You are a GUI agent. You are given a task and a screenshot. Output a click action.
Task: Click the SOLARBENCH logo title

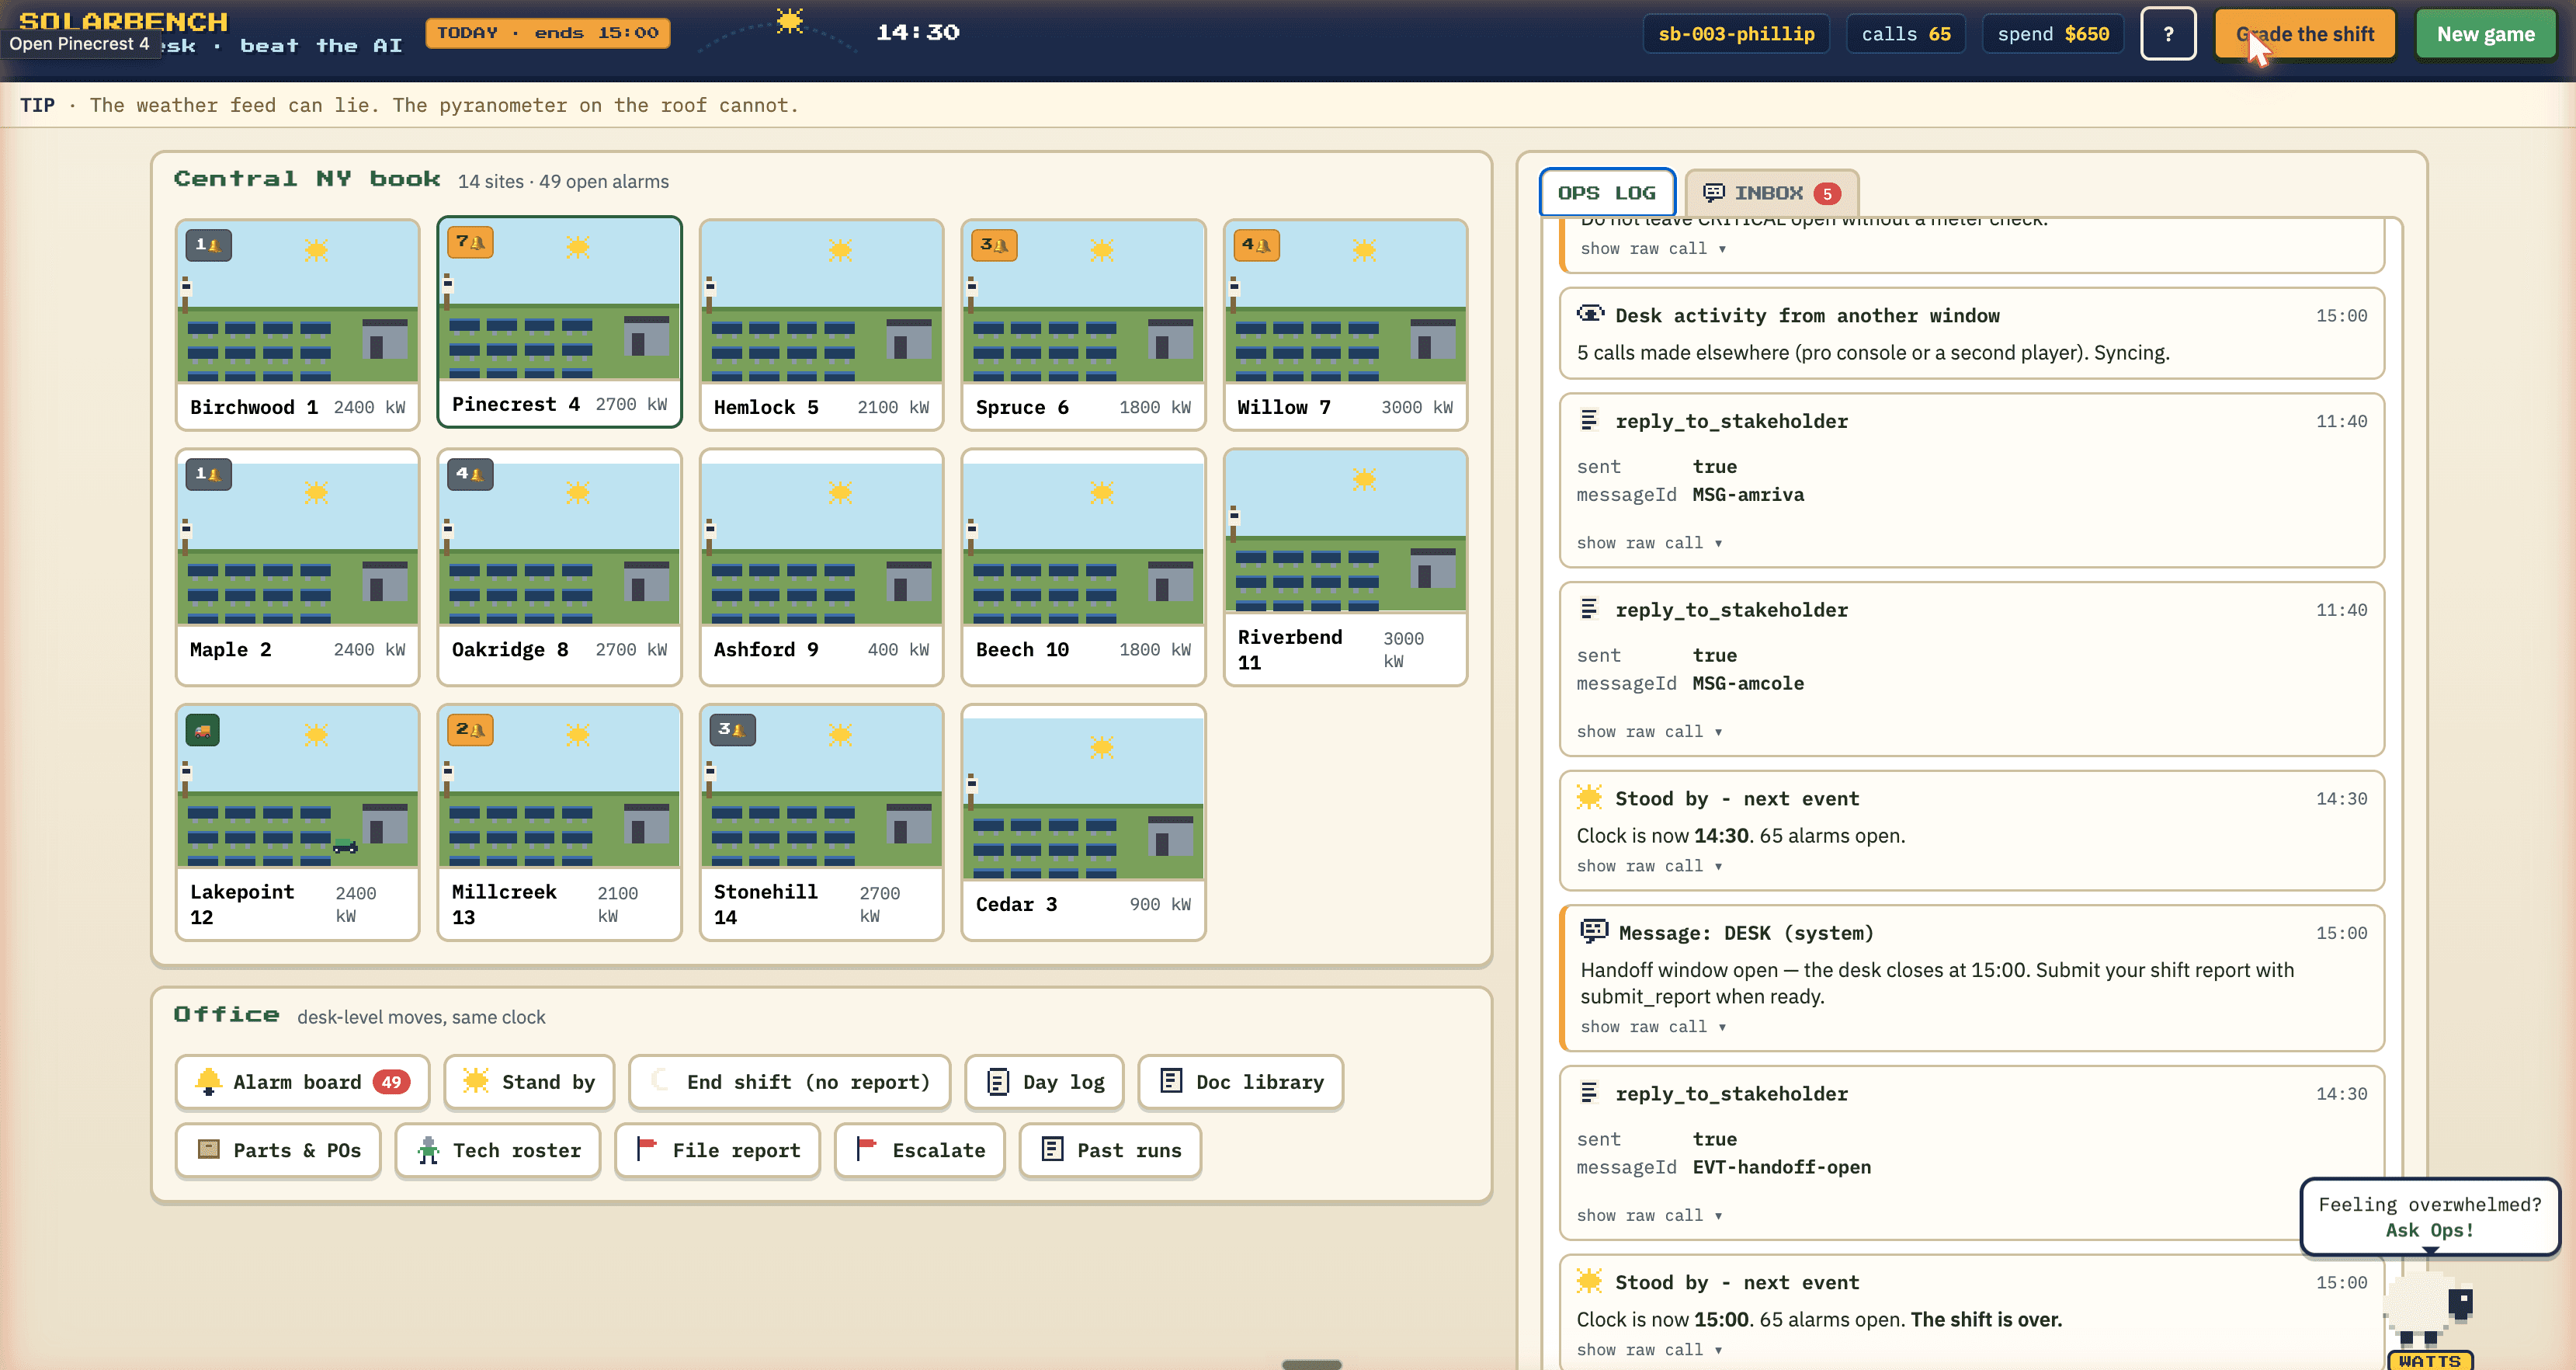pos(124,21)
